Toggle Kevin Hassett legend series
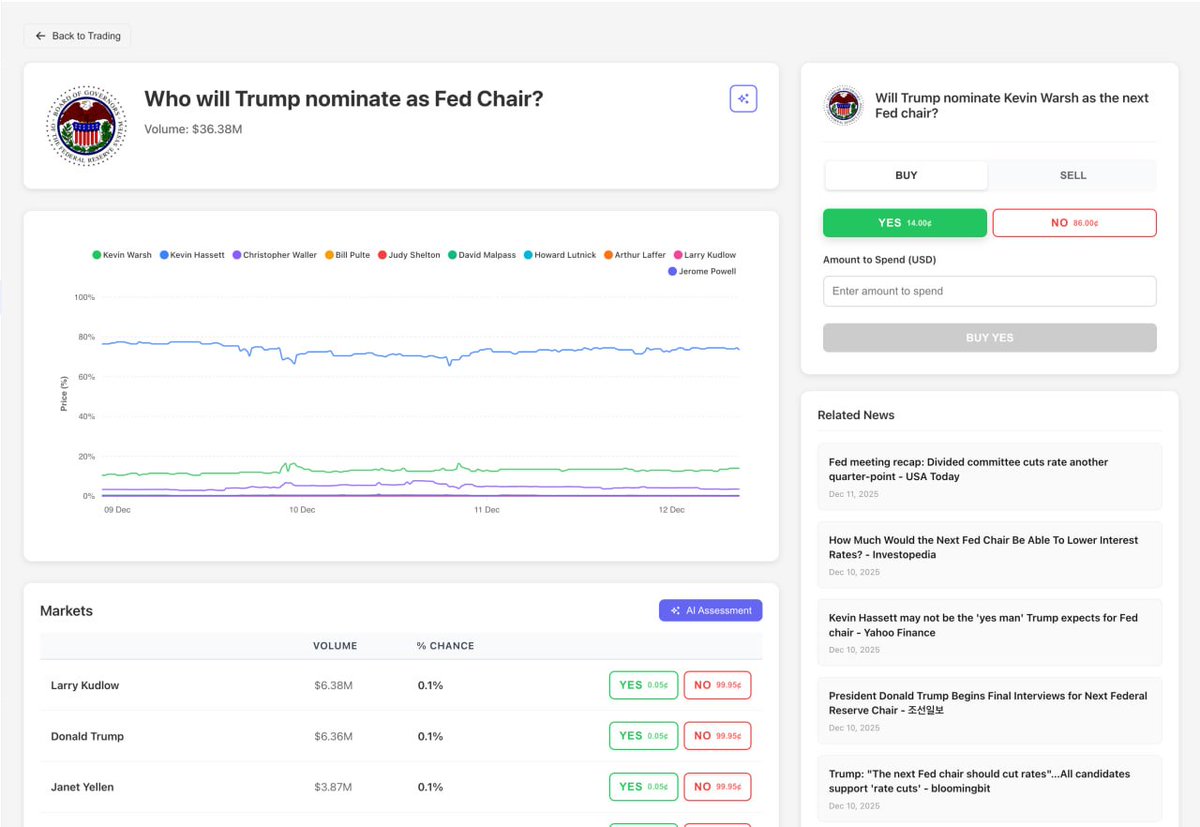Screen dimensions: 1200x827 pyautogui.click(x=193, y=255)
